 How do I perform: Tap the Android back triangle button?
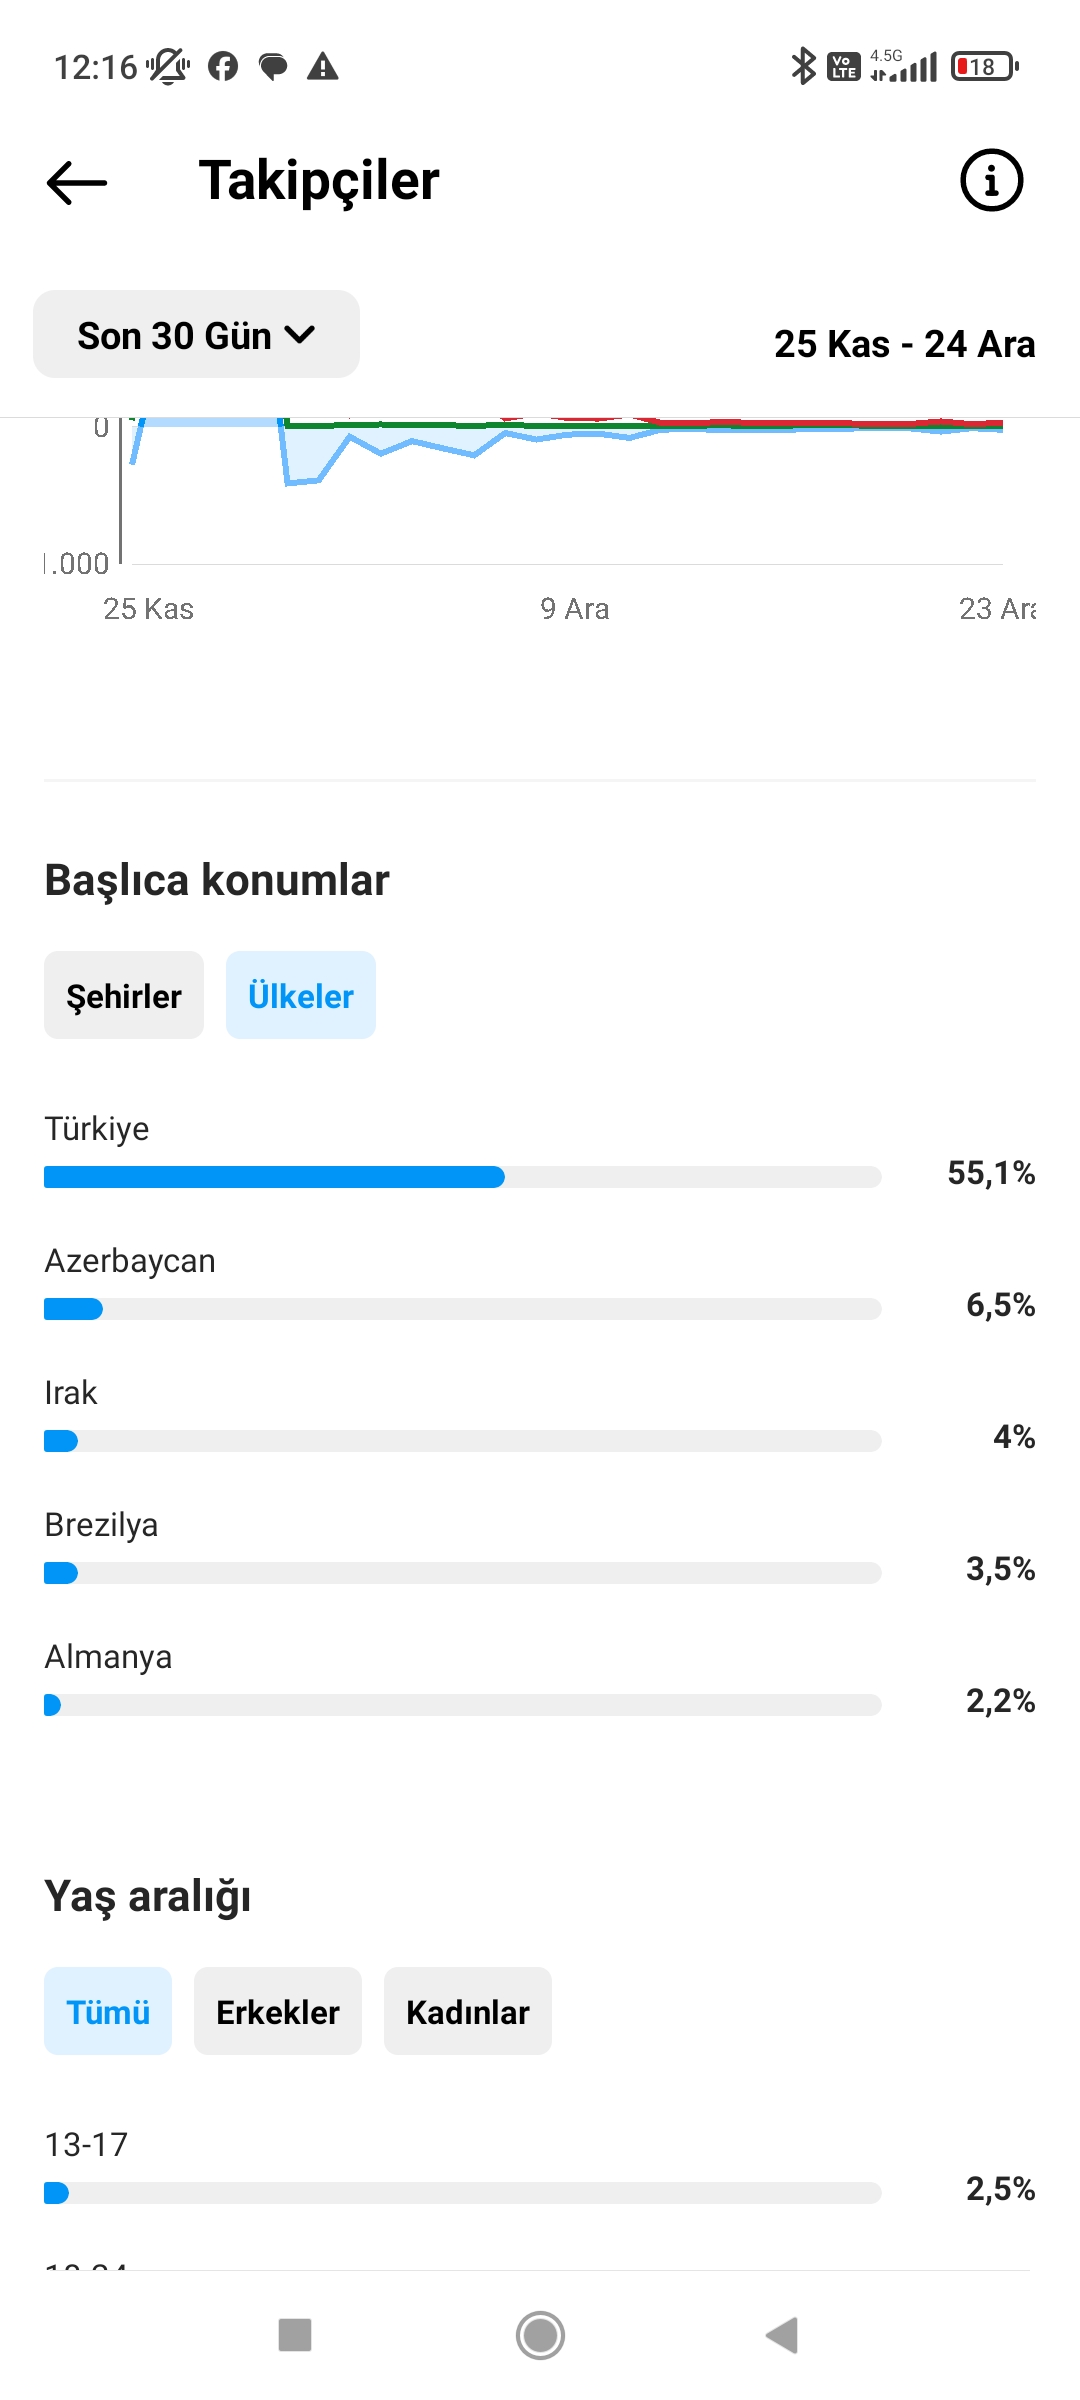point(782,2335)
